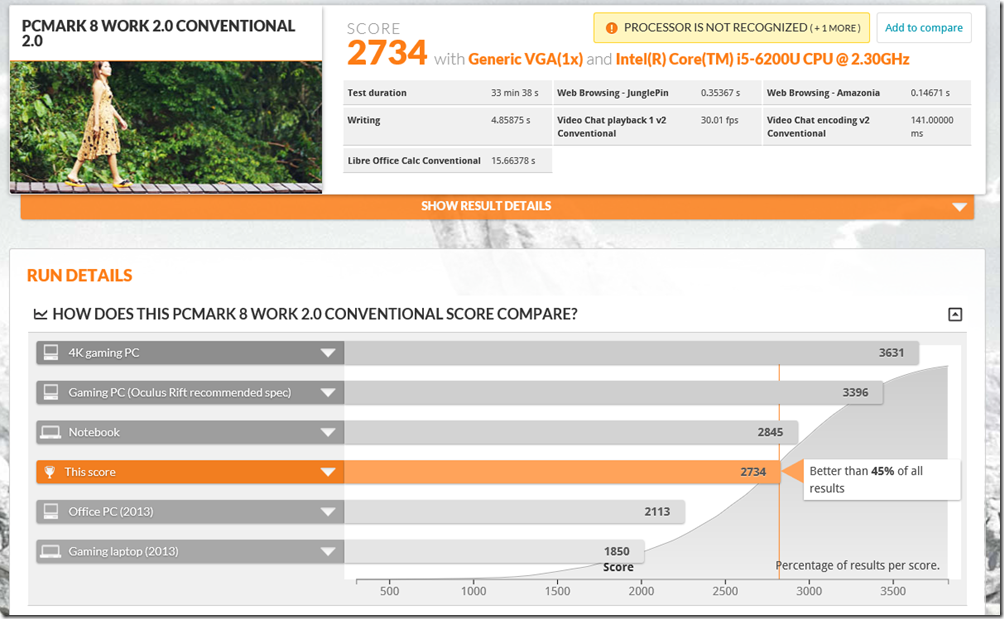Viewport: 1004px width, 619px height.
Task: Click the chart icon beside comparison heading
Action: (x=40, y=315)
